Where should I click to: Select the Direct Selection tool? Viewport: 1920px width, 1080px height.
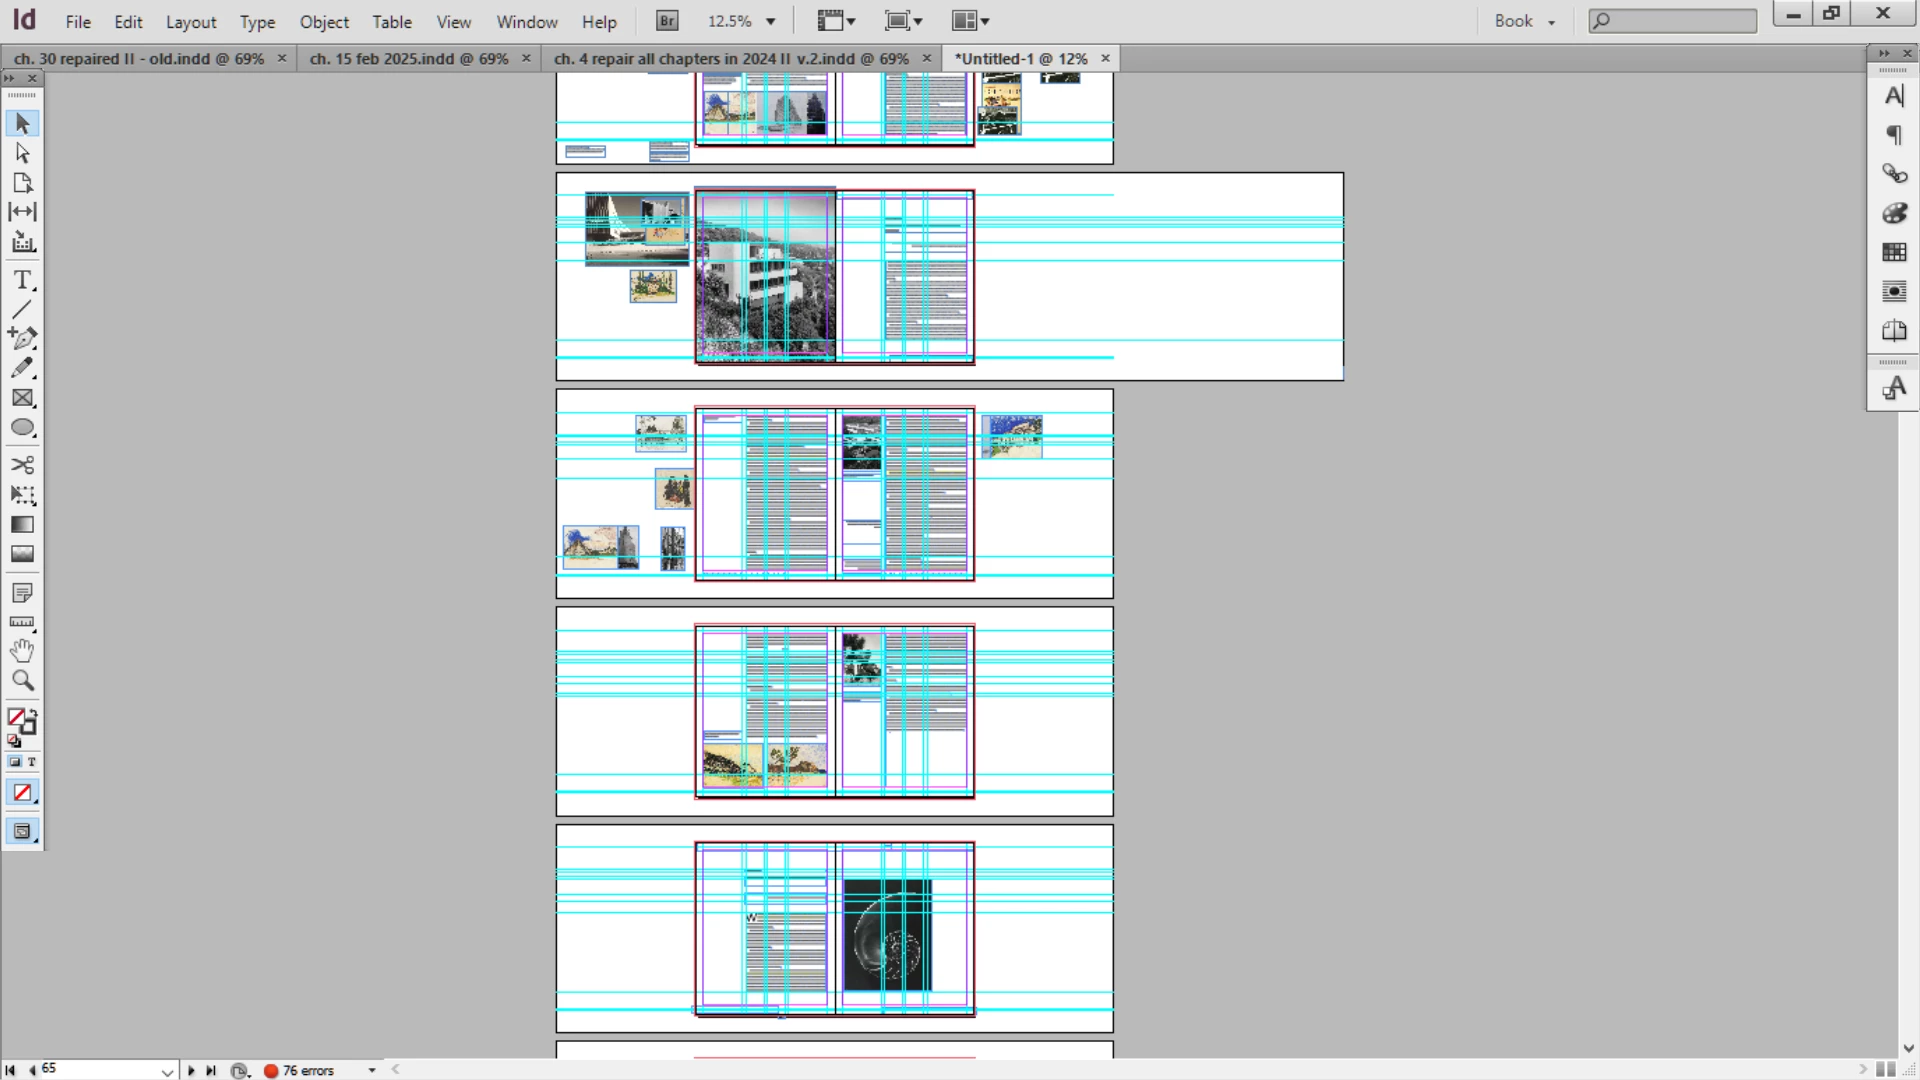(22, 153)
